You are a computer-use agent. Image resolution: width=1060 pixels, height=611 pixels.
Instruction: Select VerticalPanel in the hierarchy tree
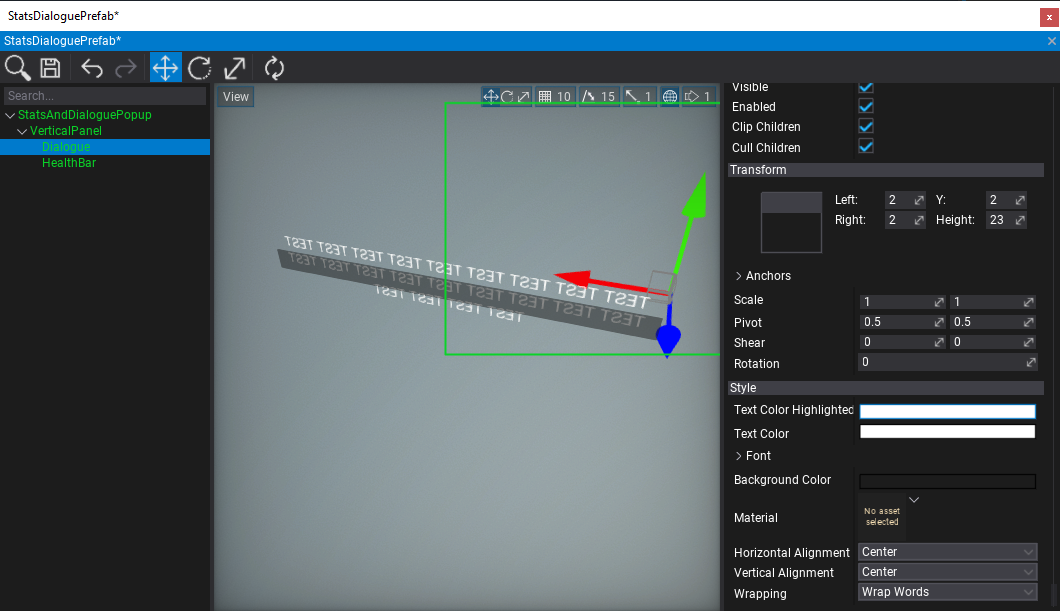(x=66, y=131)
